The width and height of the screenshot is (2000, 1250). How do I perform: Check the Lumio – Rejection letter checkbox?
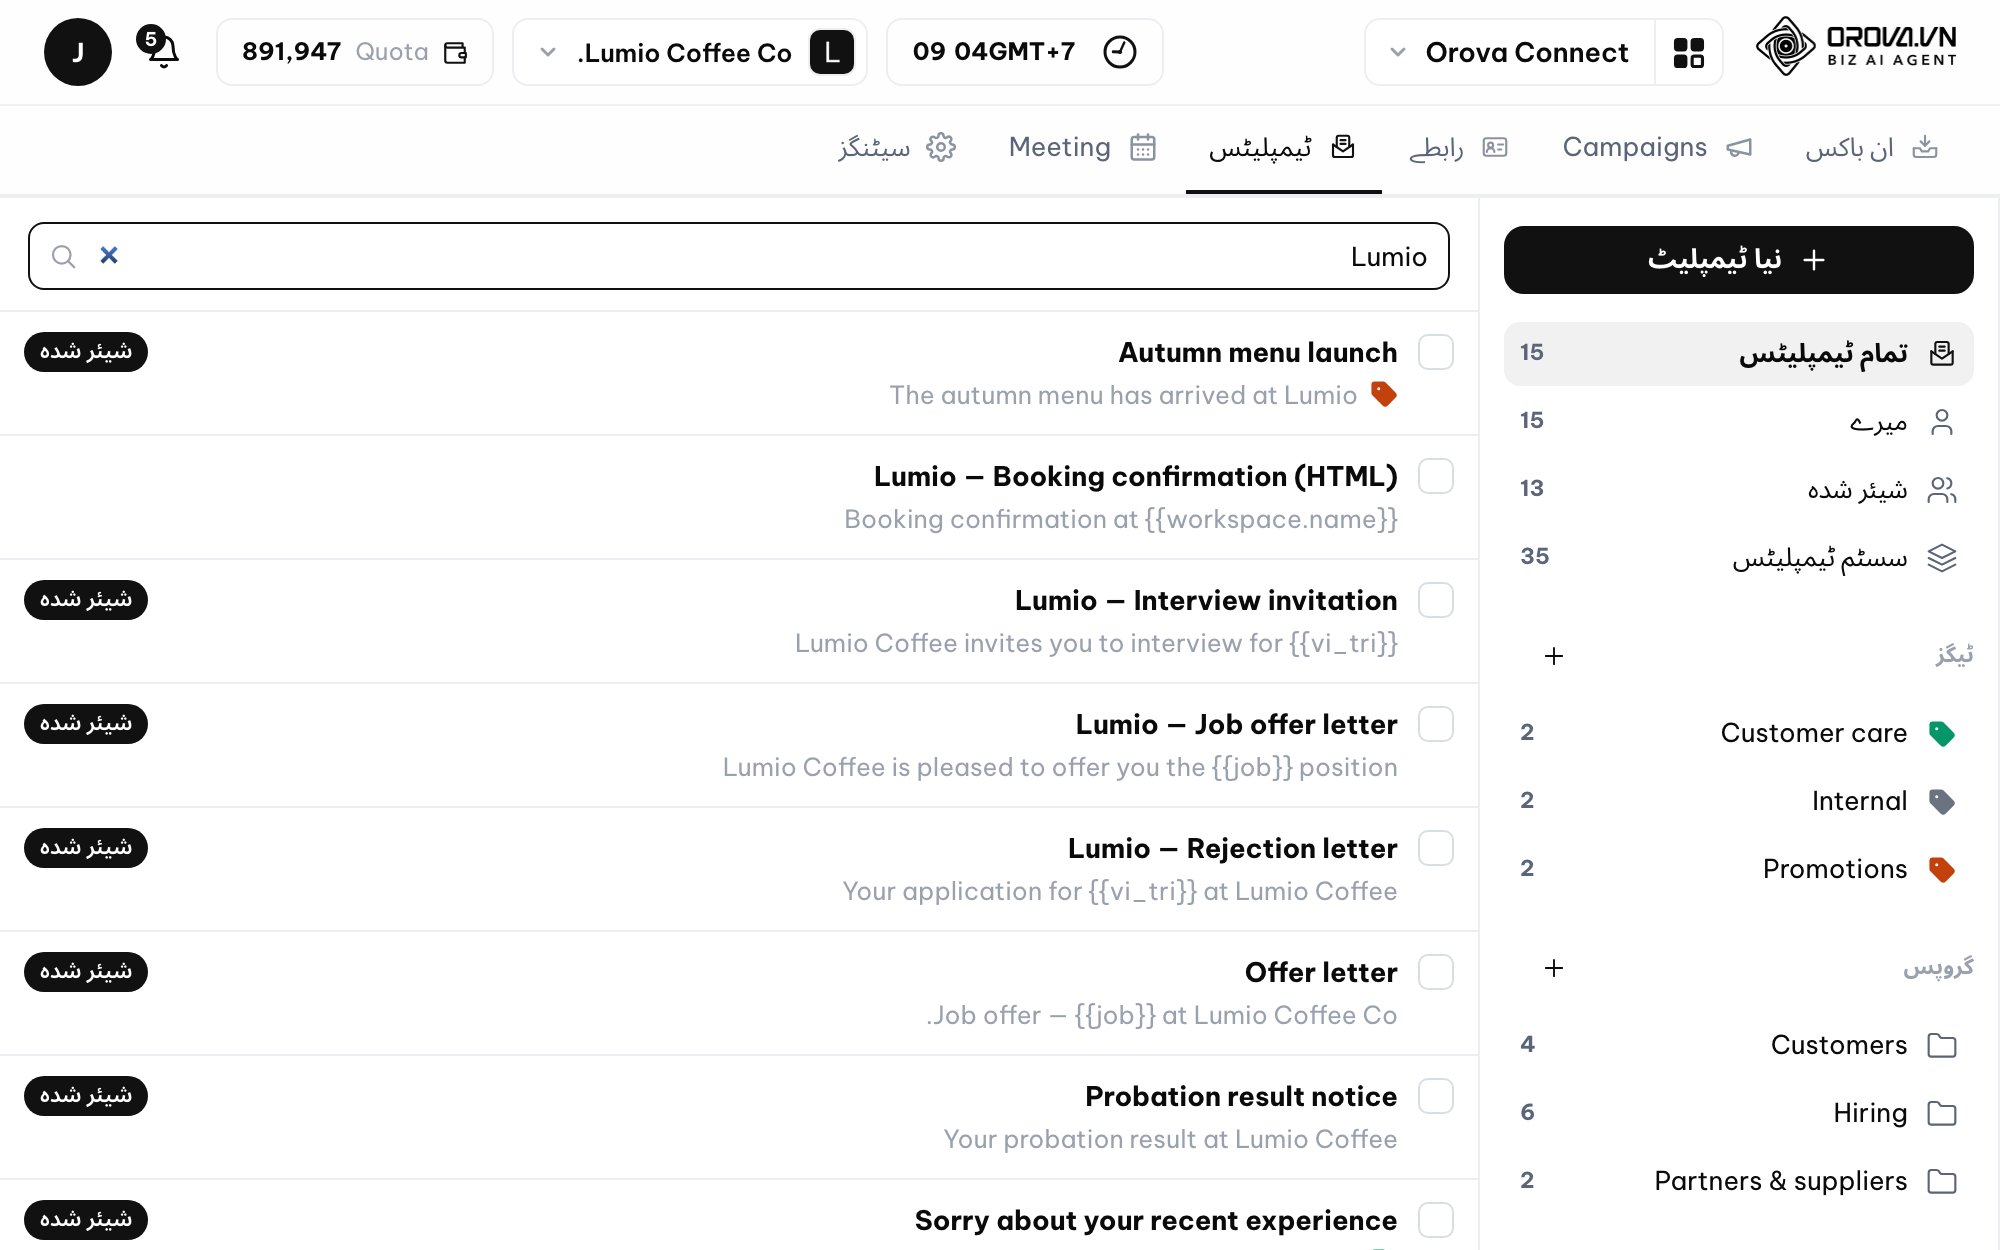tap(1436, 848)
